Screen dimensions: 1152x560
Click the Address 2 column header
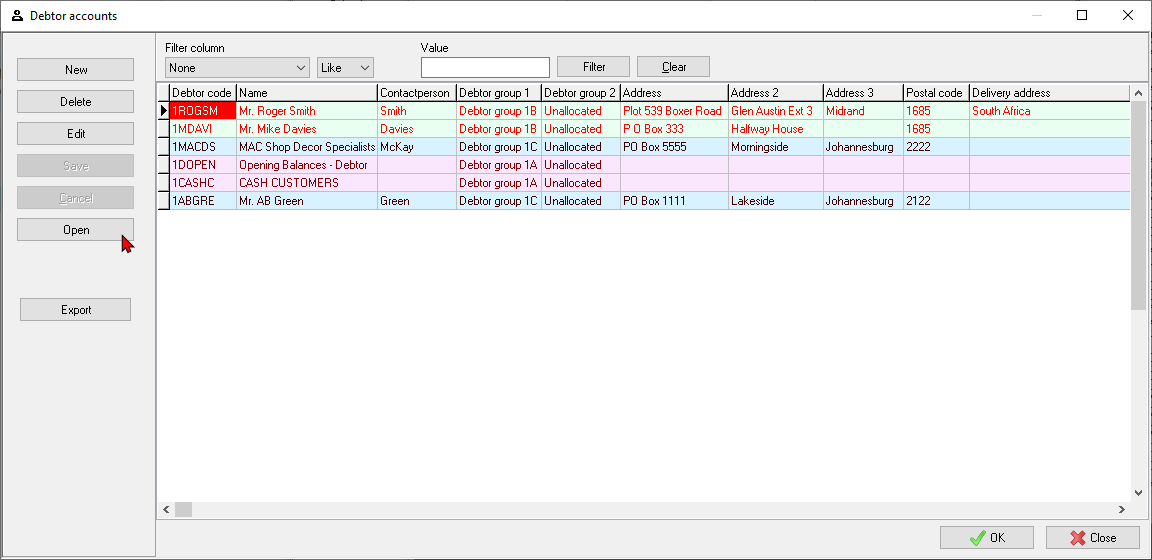coord(776,93)
